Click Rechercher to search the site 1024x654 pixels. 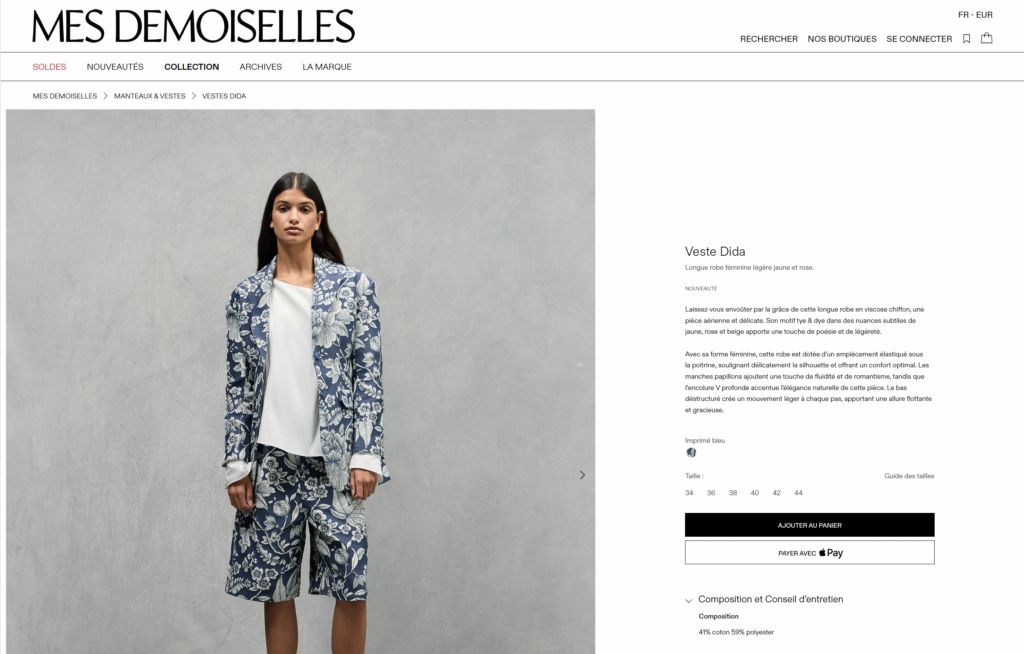769,39
